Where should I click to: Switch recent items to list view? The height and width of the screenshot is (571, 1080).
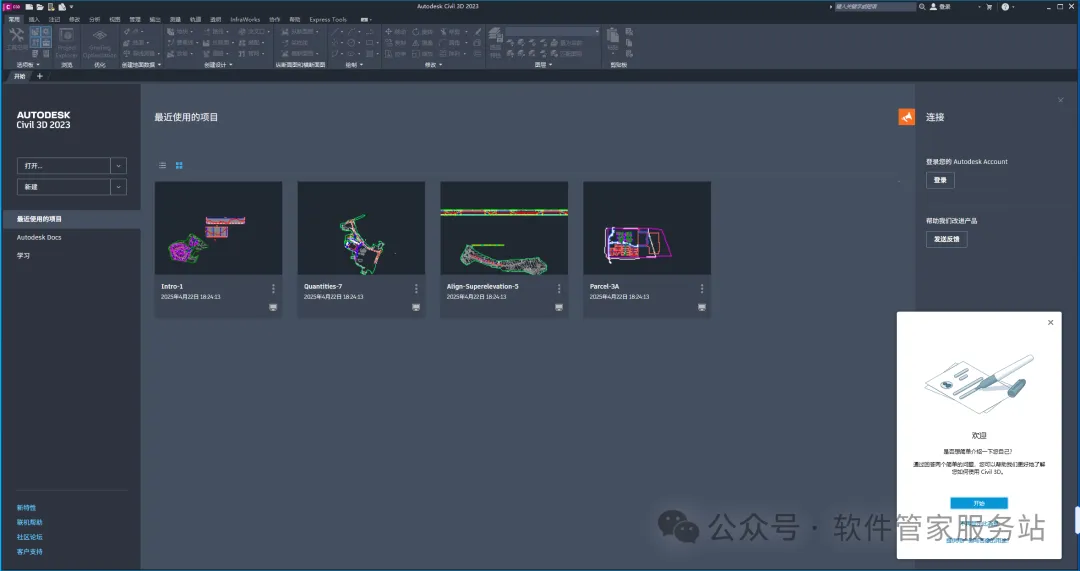(163, 165)
